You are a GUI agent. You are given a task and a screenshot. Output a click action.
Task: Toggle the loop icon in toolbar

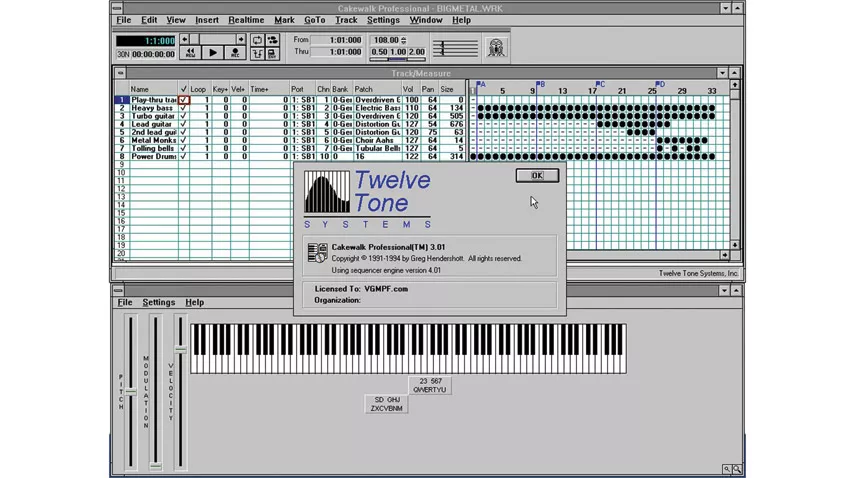[x=257, y=40]
